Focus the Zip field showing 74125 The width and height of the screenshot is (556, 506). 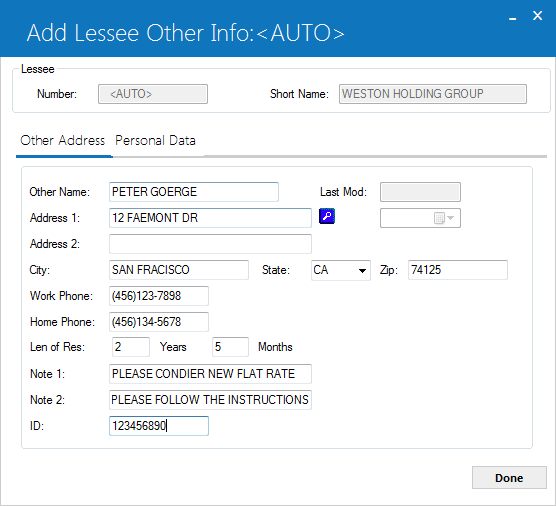pyautogui.click(x=458, y=270)
